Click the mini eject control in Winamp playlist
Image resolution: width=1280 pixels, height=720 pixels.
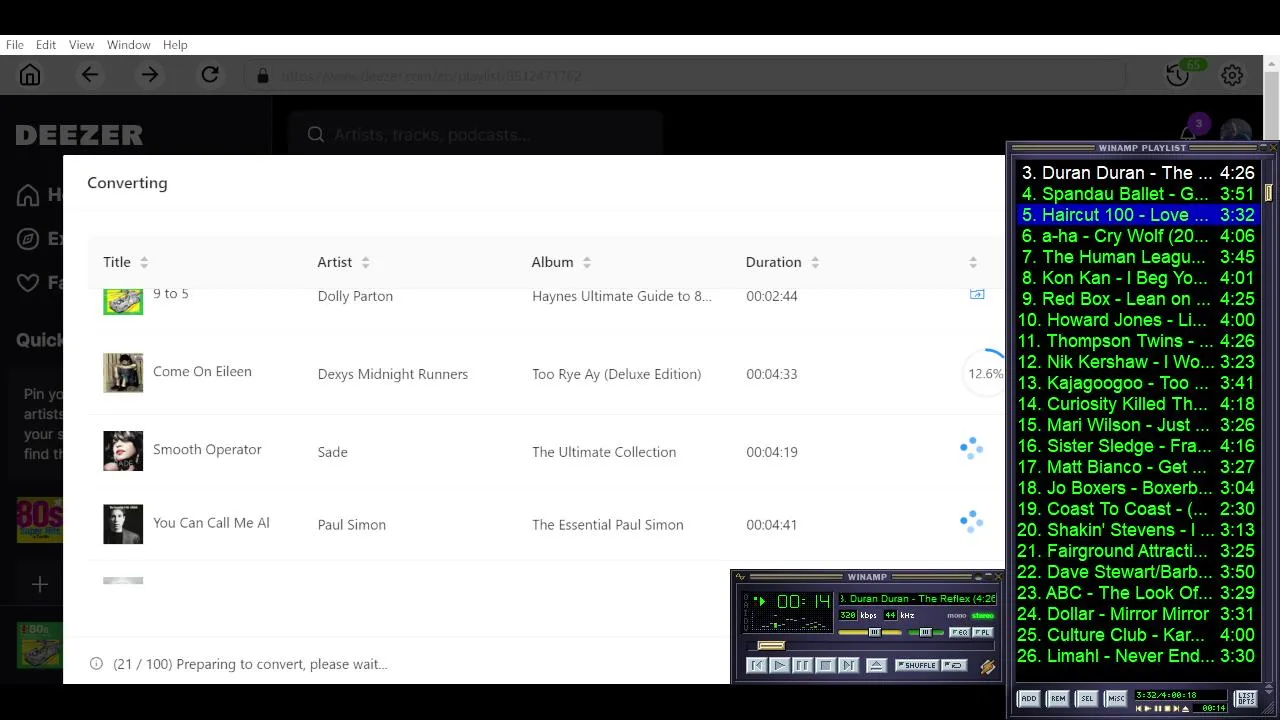1184,708
